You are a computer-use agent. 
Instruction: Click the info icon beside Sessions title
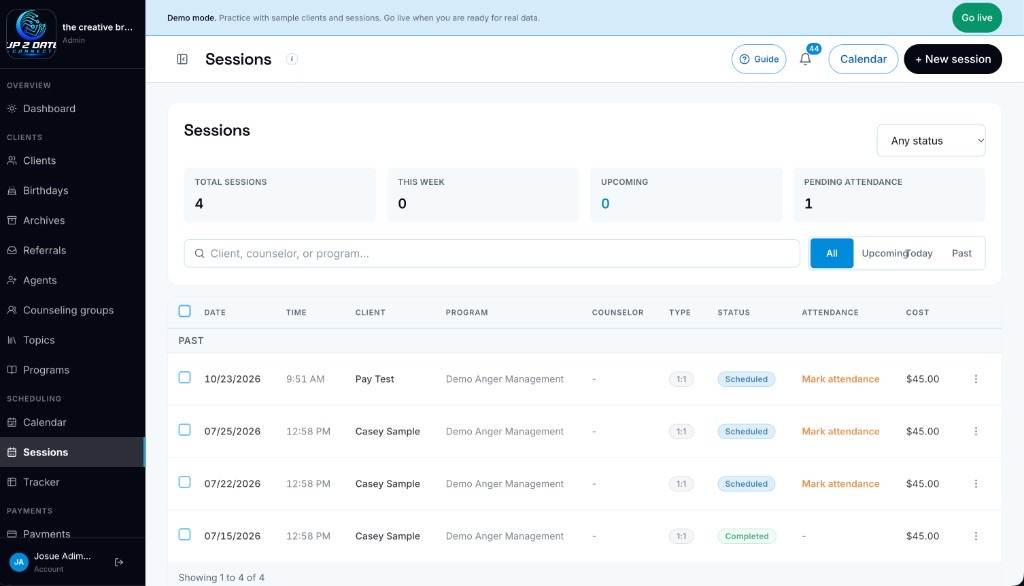click(x=292, y=59)
